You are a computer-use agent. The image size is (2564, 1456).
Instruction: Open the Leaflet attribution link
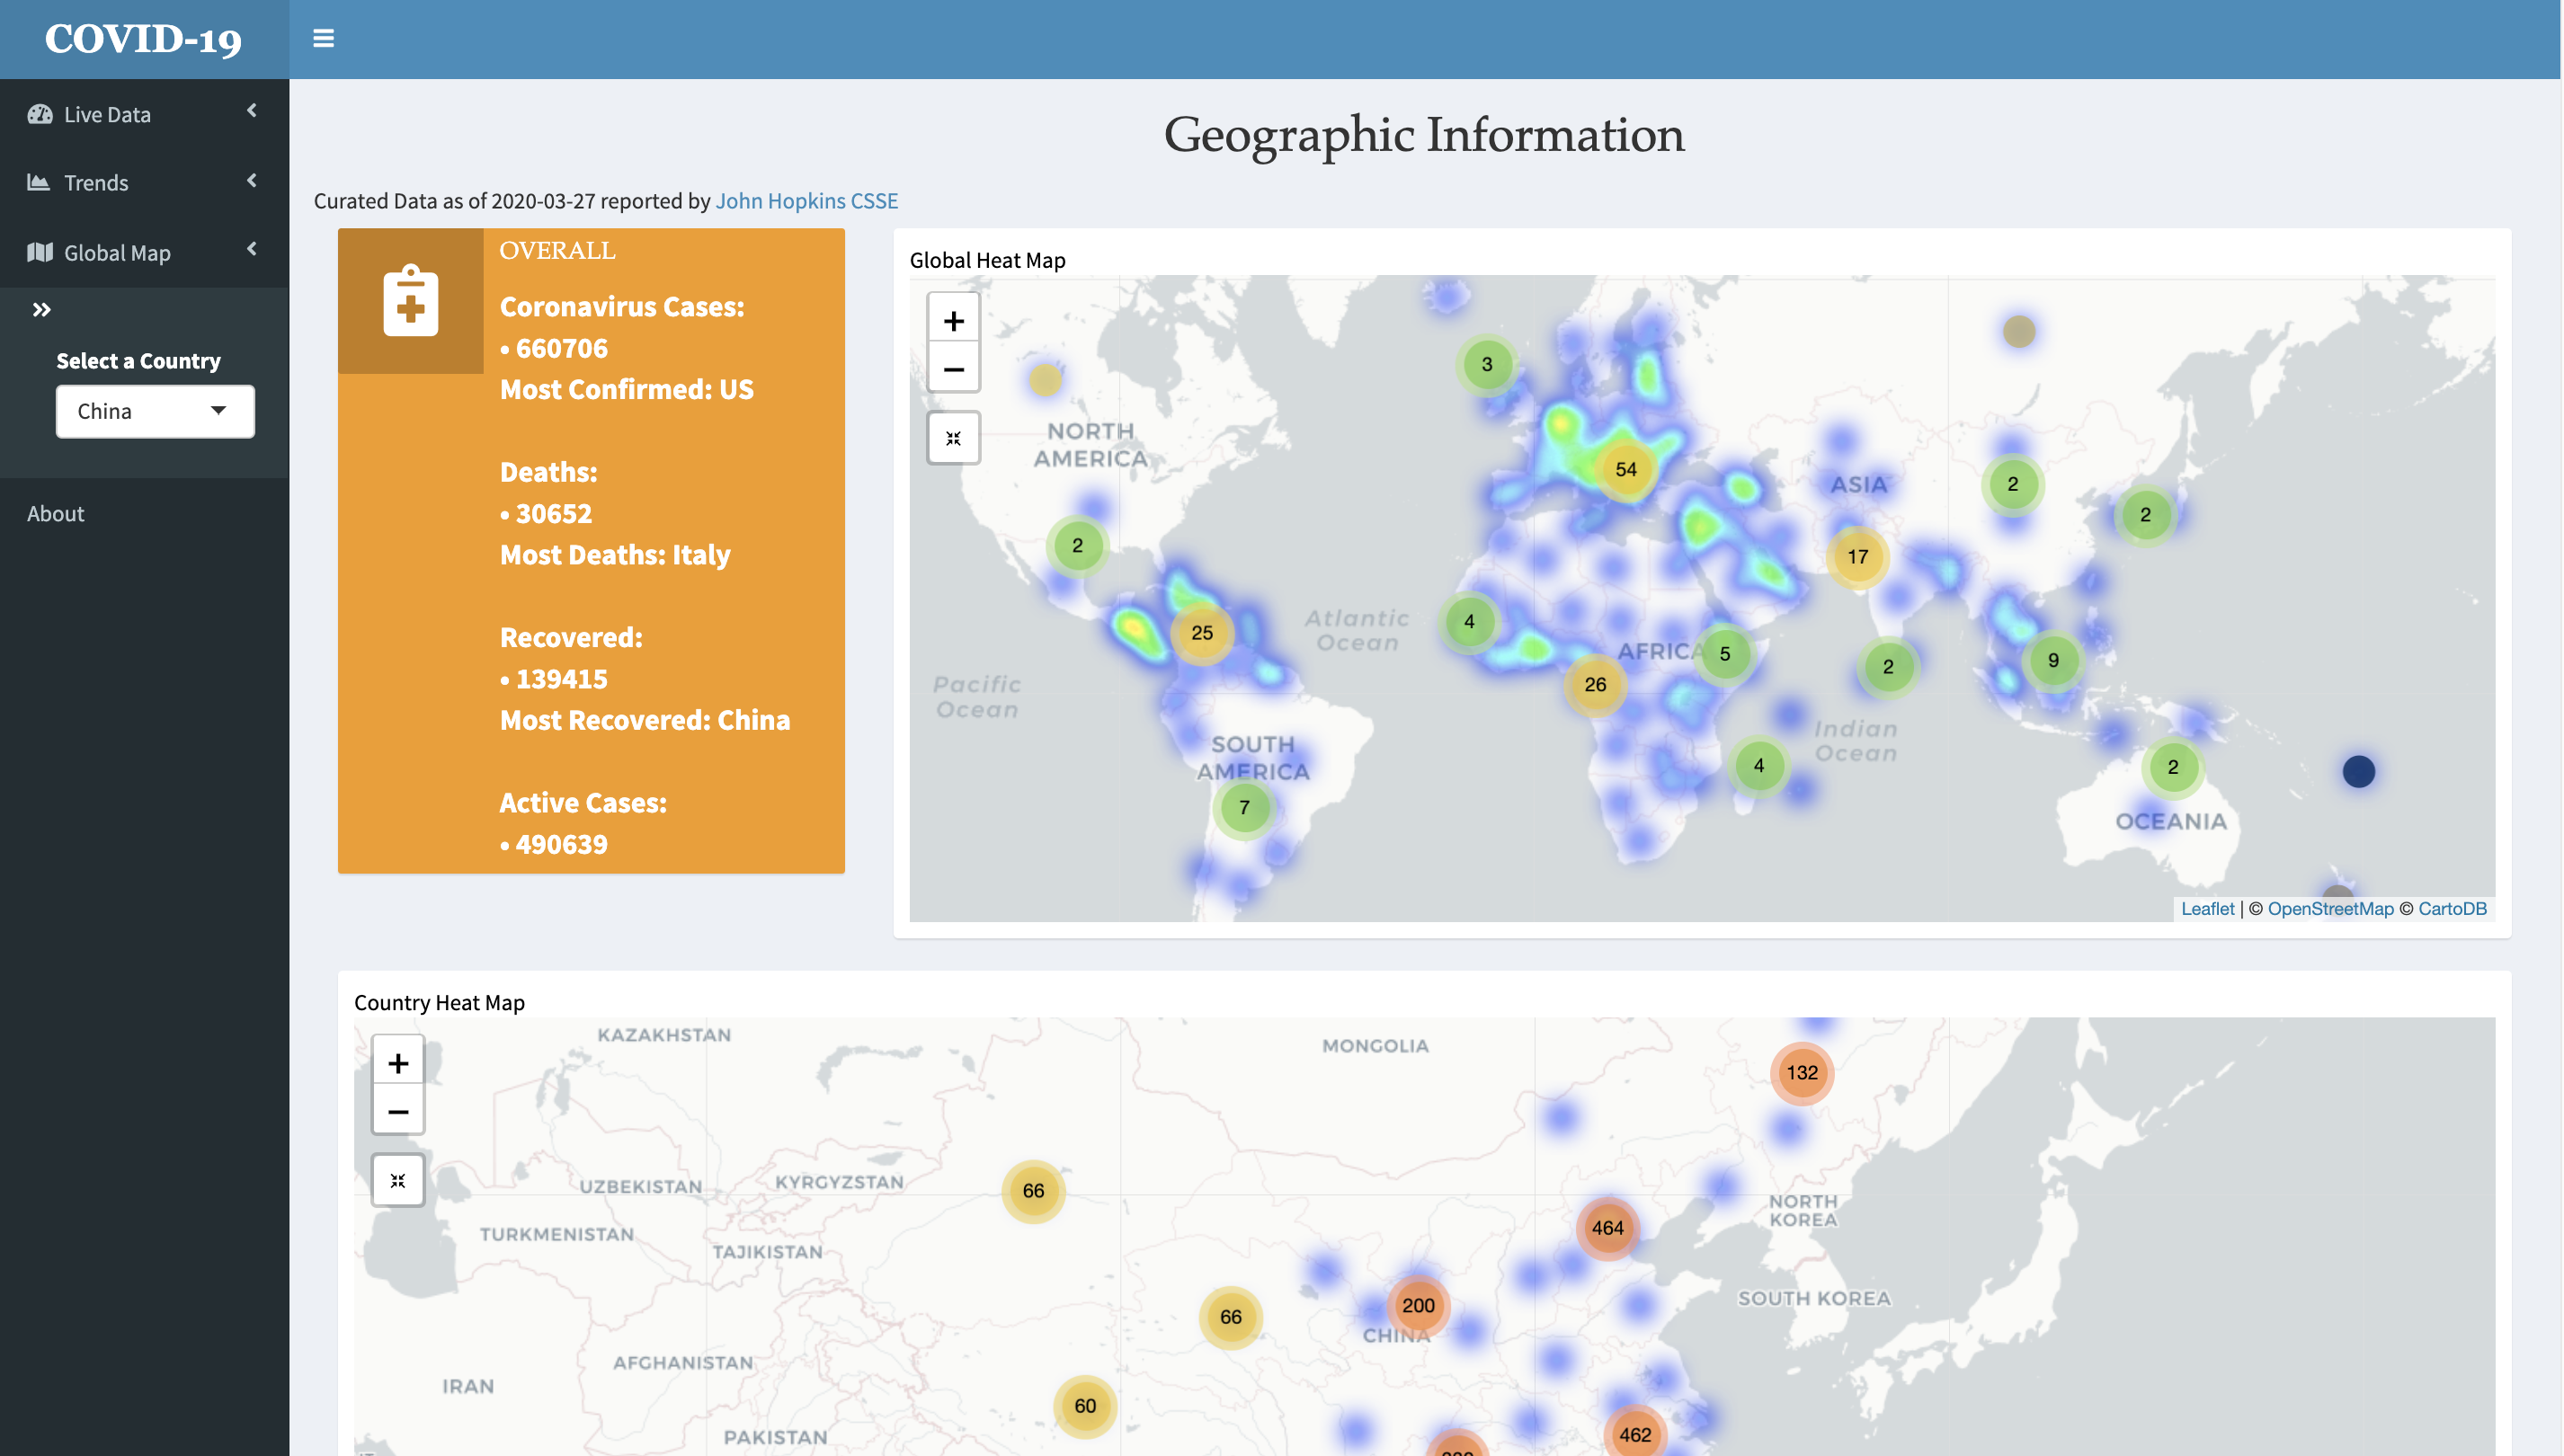tap(2207, 908)
